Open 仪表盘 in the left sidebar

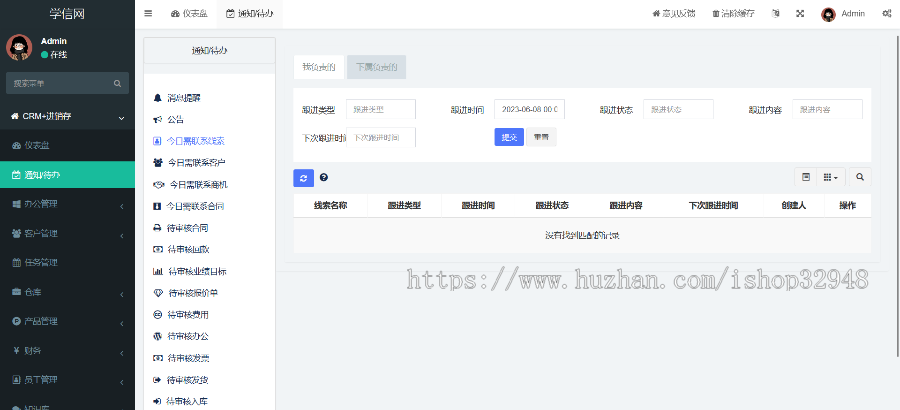pyautogui.click(x=67, y=146)
